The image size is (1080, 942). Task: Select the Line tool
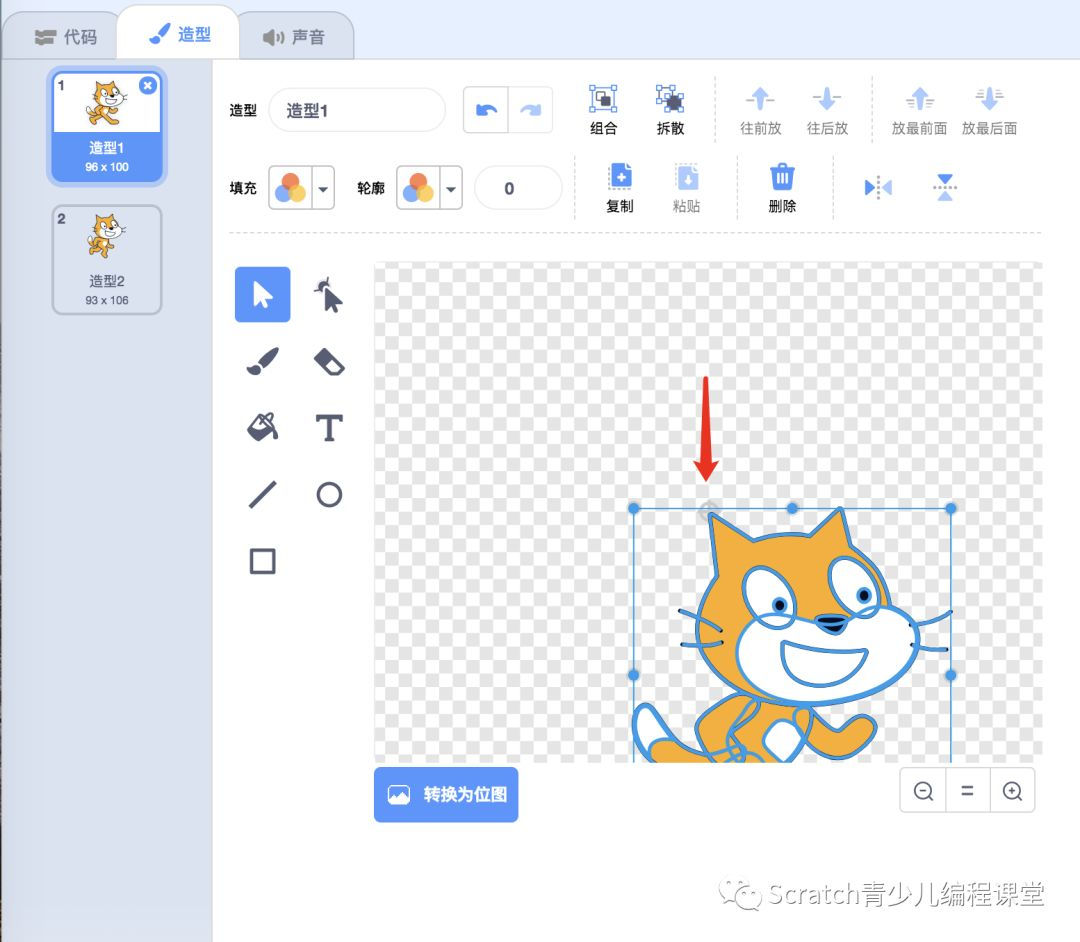tap(261, 494)
